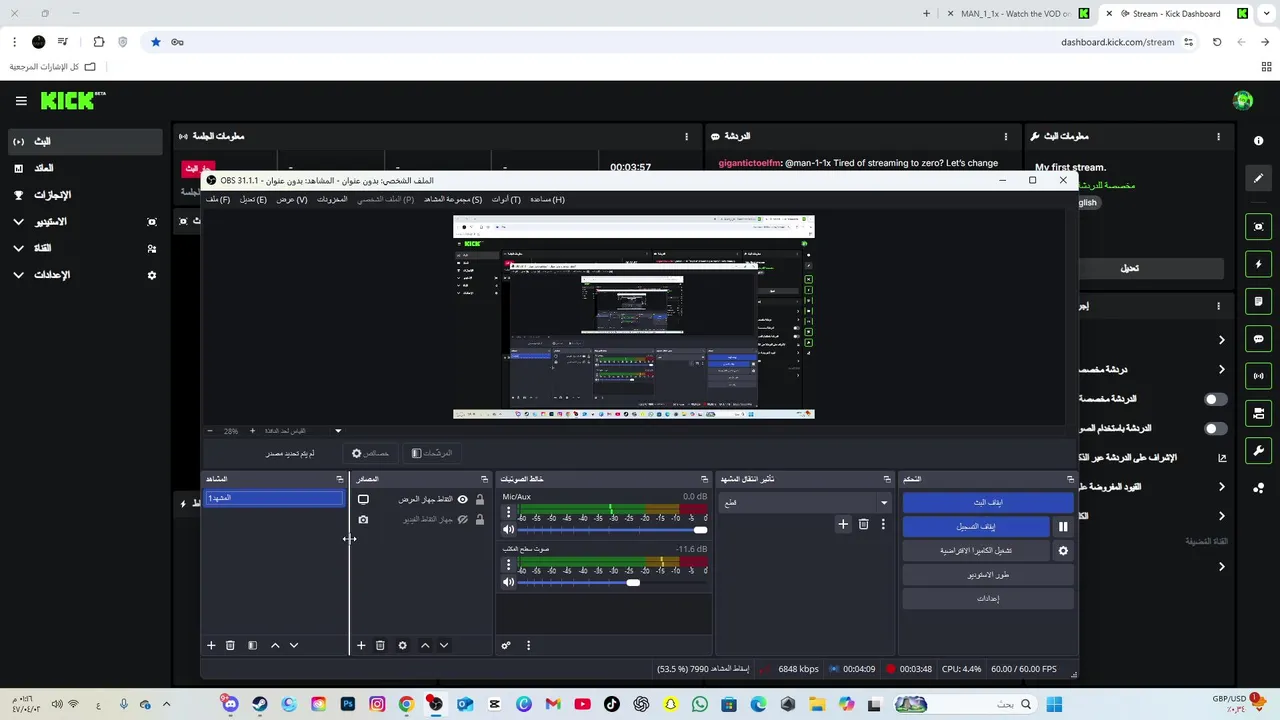Mute the Mic/Aux audio channel
The image size is (1280, 720).
click(508, 530)
